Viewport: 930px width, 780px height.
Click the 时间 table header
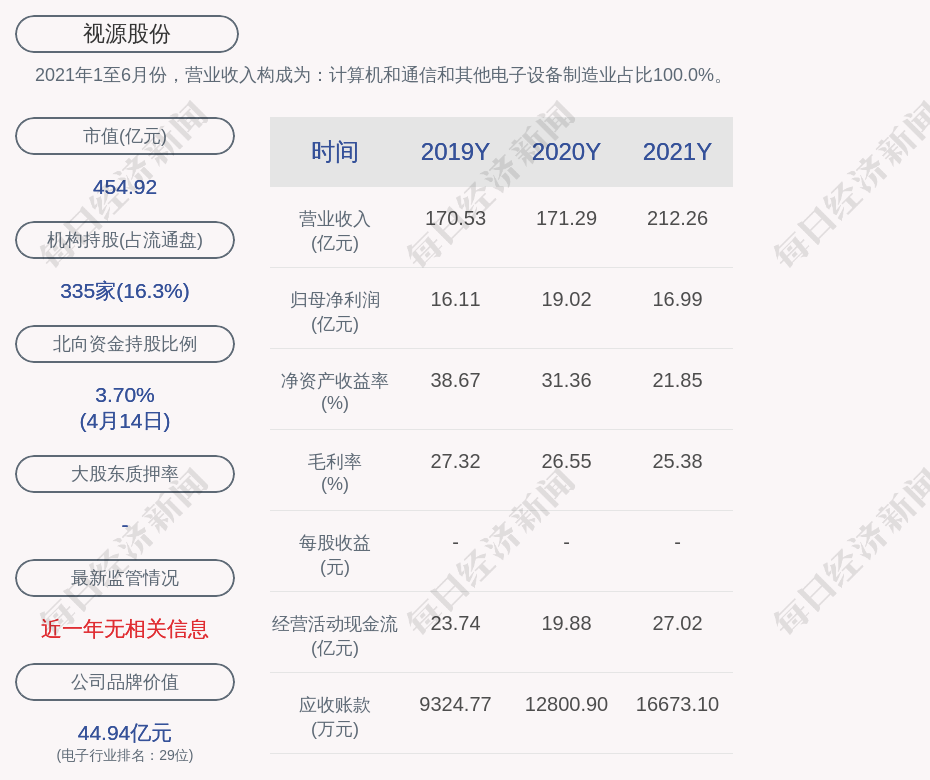[x=335, y=152]
